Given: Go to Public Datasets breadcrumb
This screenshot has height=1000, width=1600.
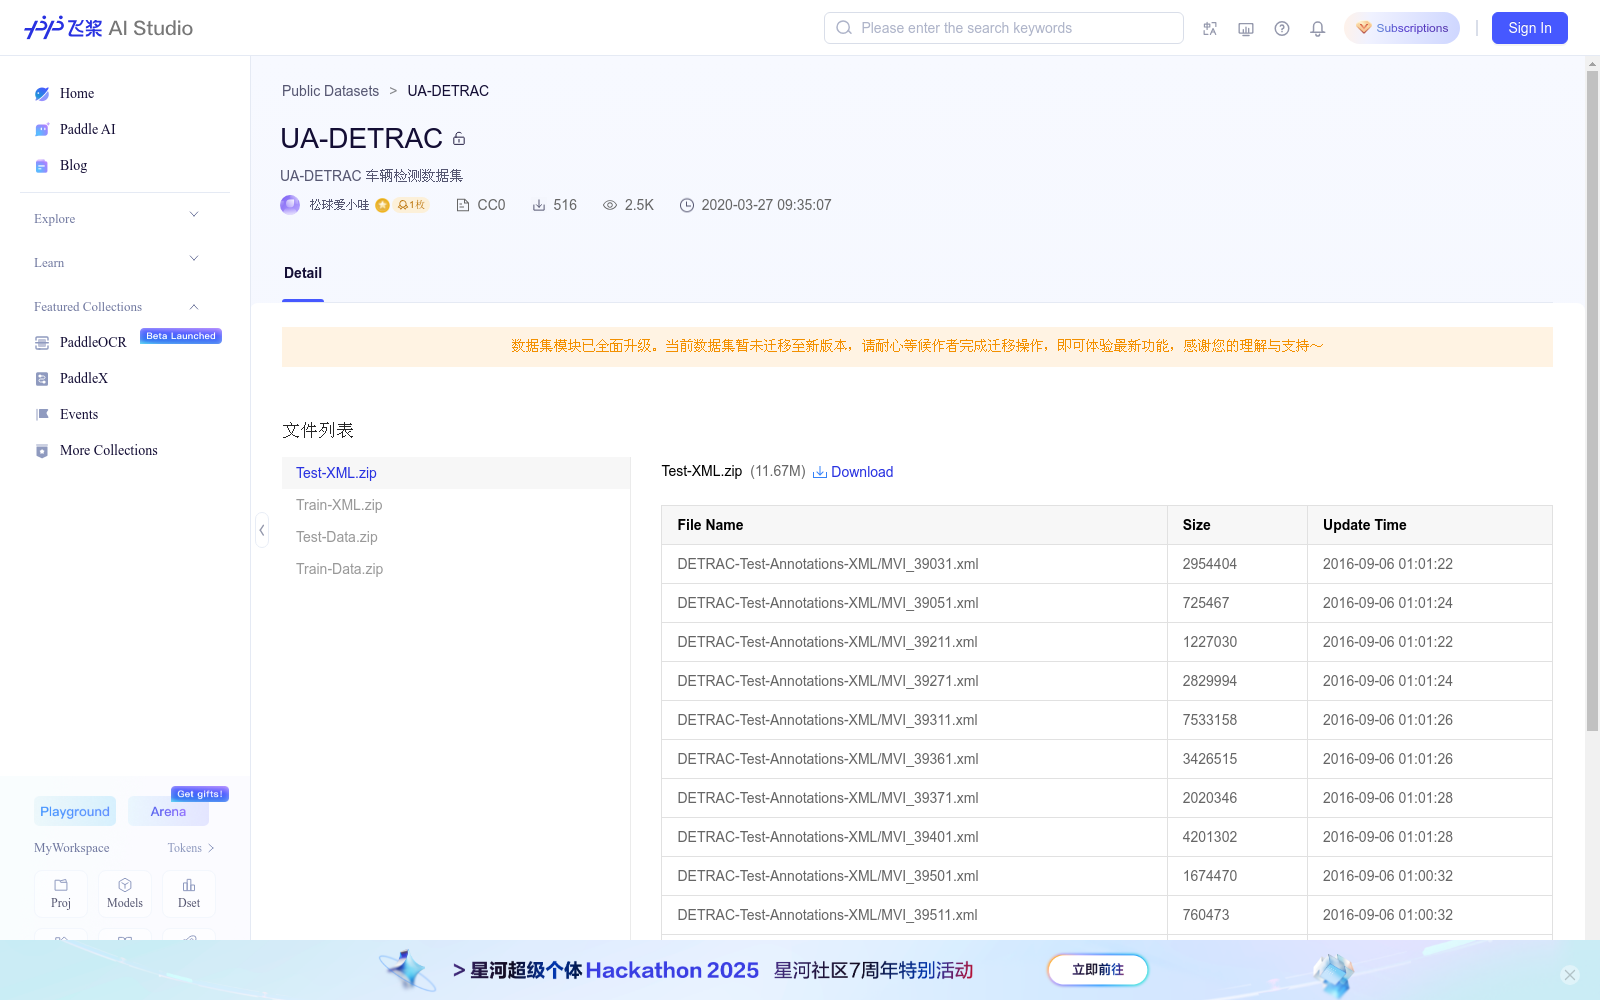Looking at the screenshot, I should click(x=330, y=91).
